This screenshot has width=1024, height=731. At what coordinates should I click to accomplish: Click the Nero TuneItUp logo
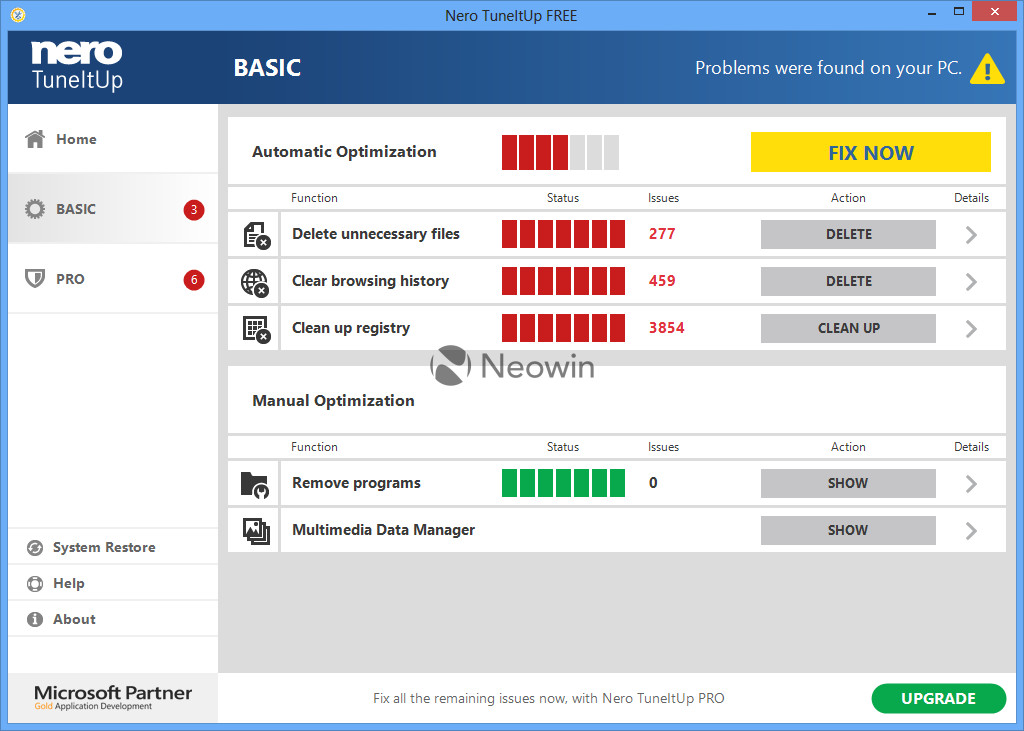[76, 66]
